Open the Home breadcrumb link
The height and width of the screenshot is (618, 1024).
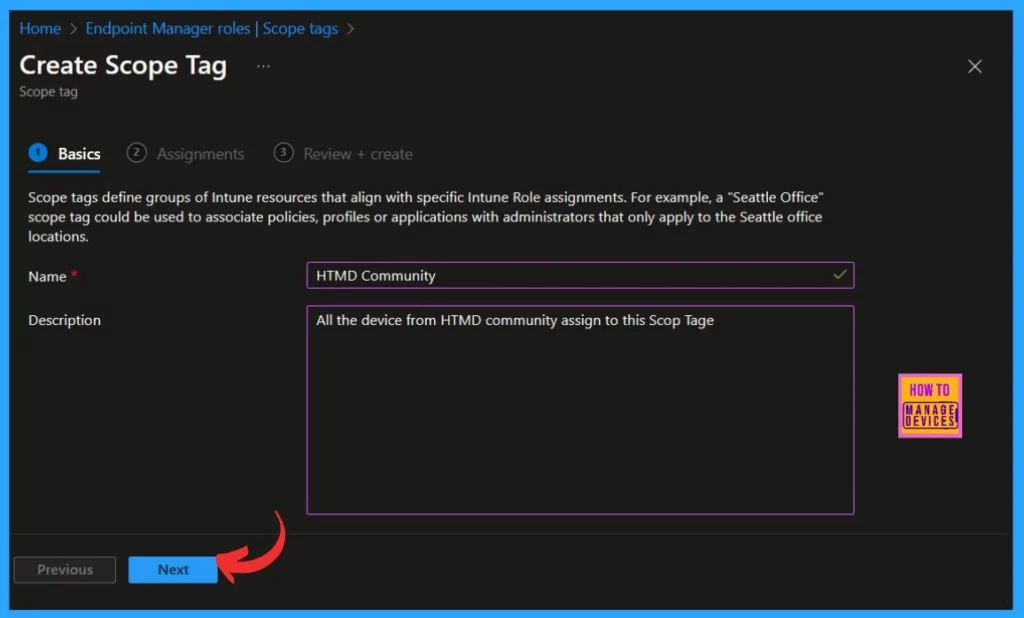pyautogui.click(x=40, y=29)
